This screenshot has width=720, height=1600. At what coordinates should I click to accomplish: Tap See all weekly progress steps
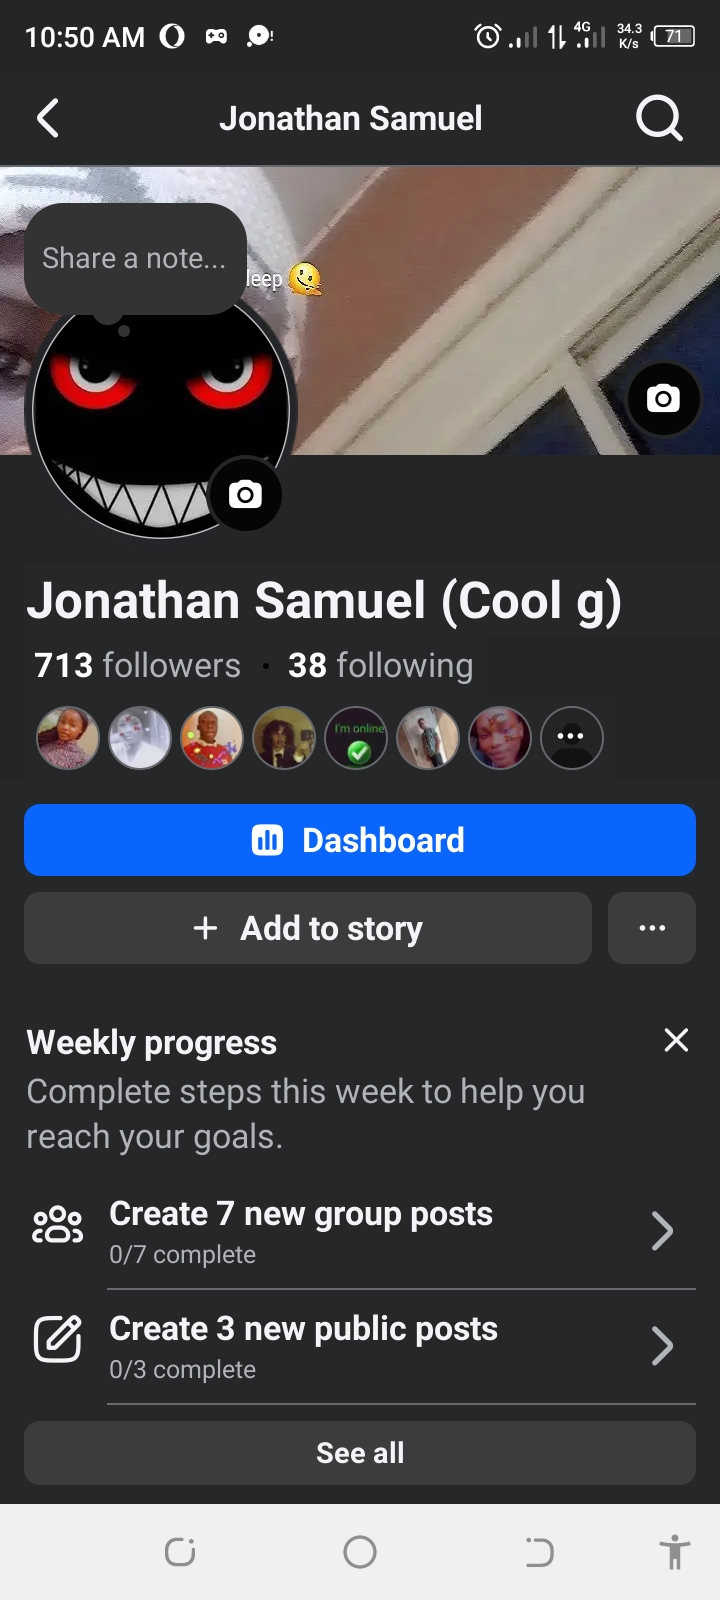coord(360,1453)
